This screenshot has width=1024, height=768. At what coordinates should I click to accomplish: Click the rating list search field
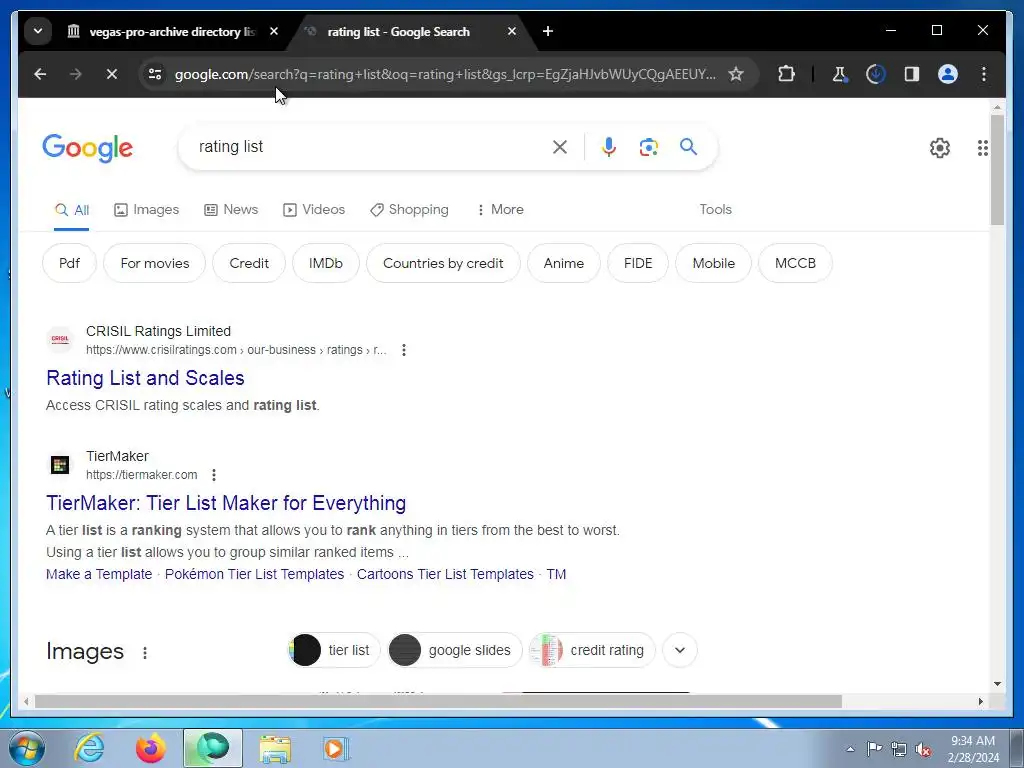click(x=369, y=147)
